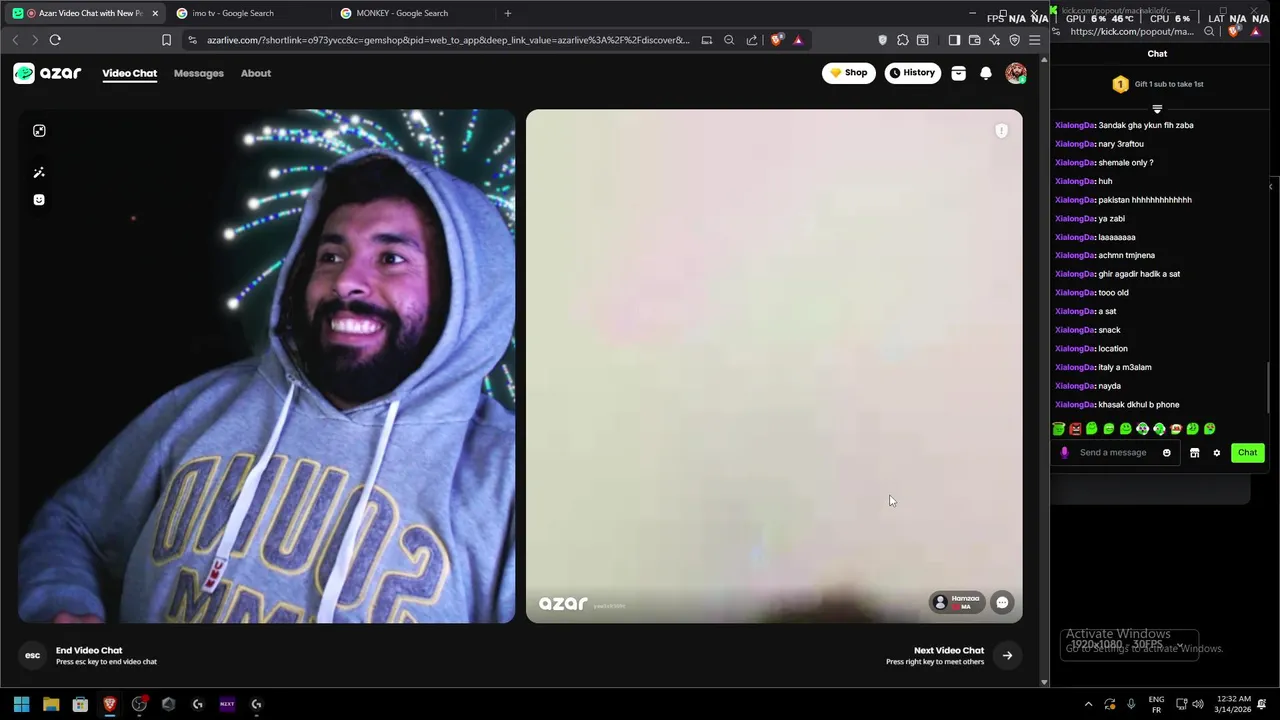Insert the angry red emote
The width and height of the screenshot is (1280, 720).
coord(1075,429)
